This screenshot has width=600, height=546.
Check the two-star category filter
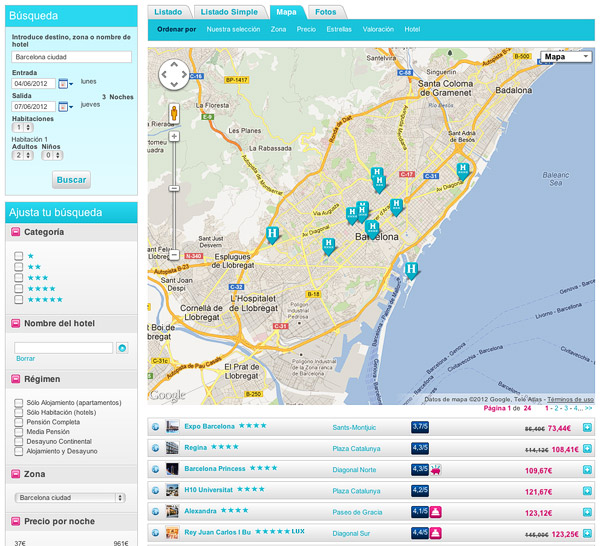point(18,267)
